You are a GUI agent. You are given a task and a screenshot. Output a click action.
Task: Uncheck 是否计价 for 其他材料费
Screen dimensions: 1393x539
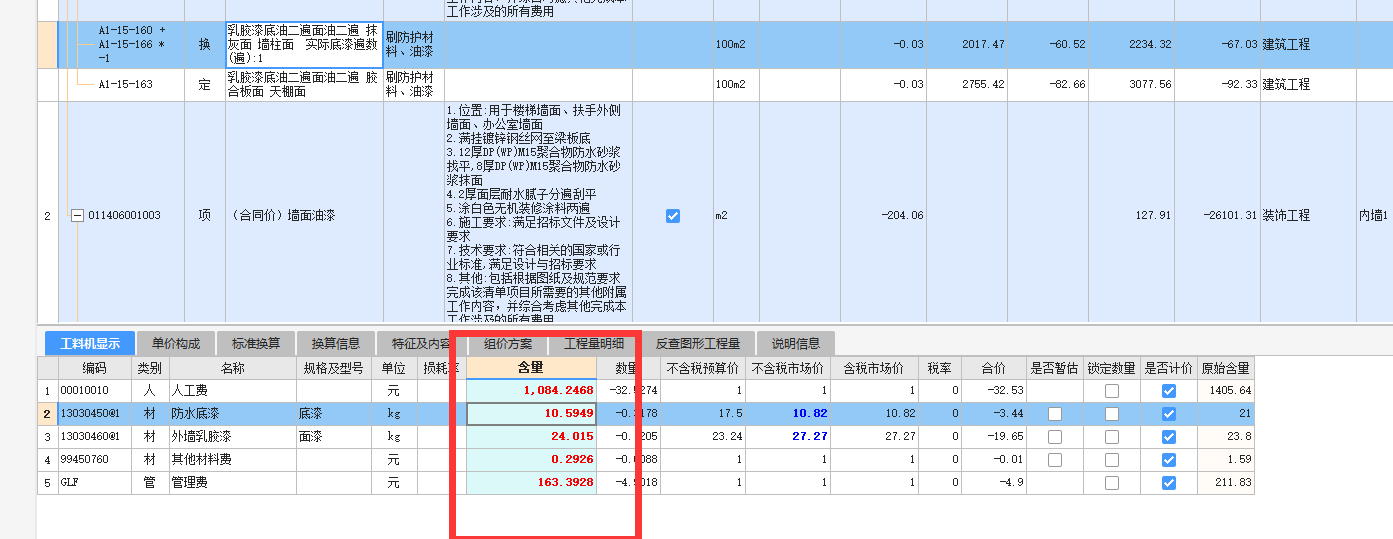tap(1169, 459)
